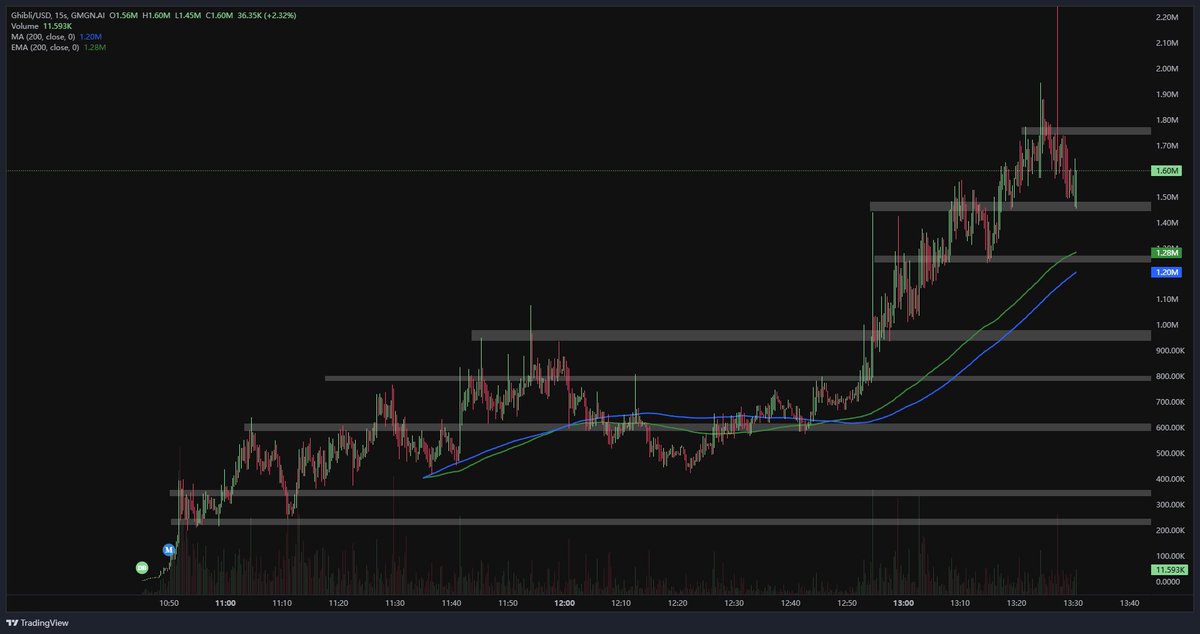Click the green 1.28M EMA price tag on axis

(1167, 254)
